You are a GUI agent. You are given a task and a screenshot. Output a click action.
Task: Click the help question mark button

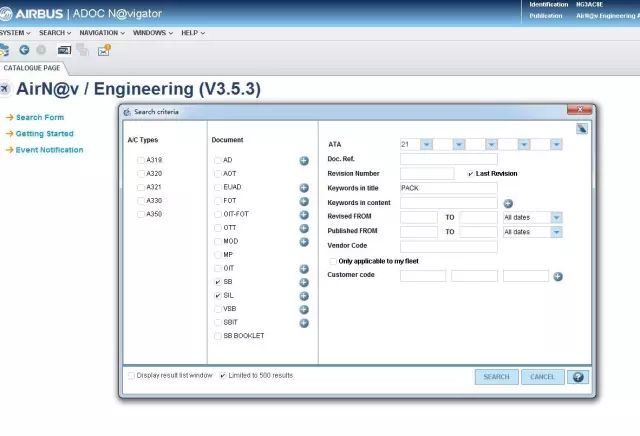tap(578, 377)
